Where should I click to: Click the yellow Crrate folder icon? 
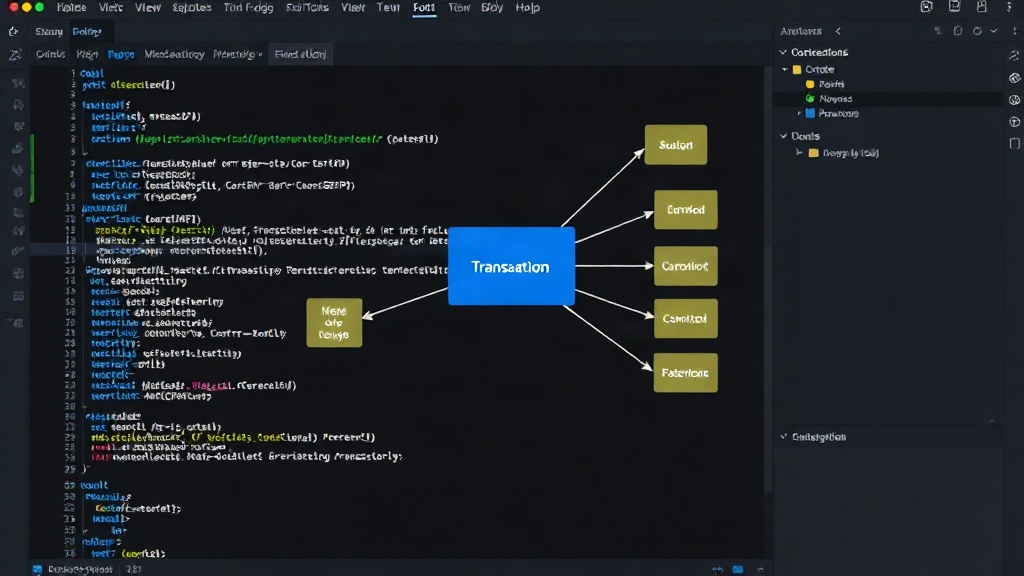pos(797,69)
